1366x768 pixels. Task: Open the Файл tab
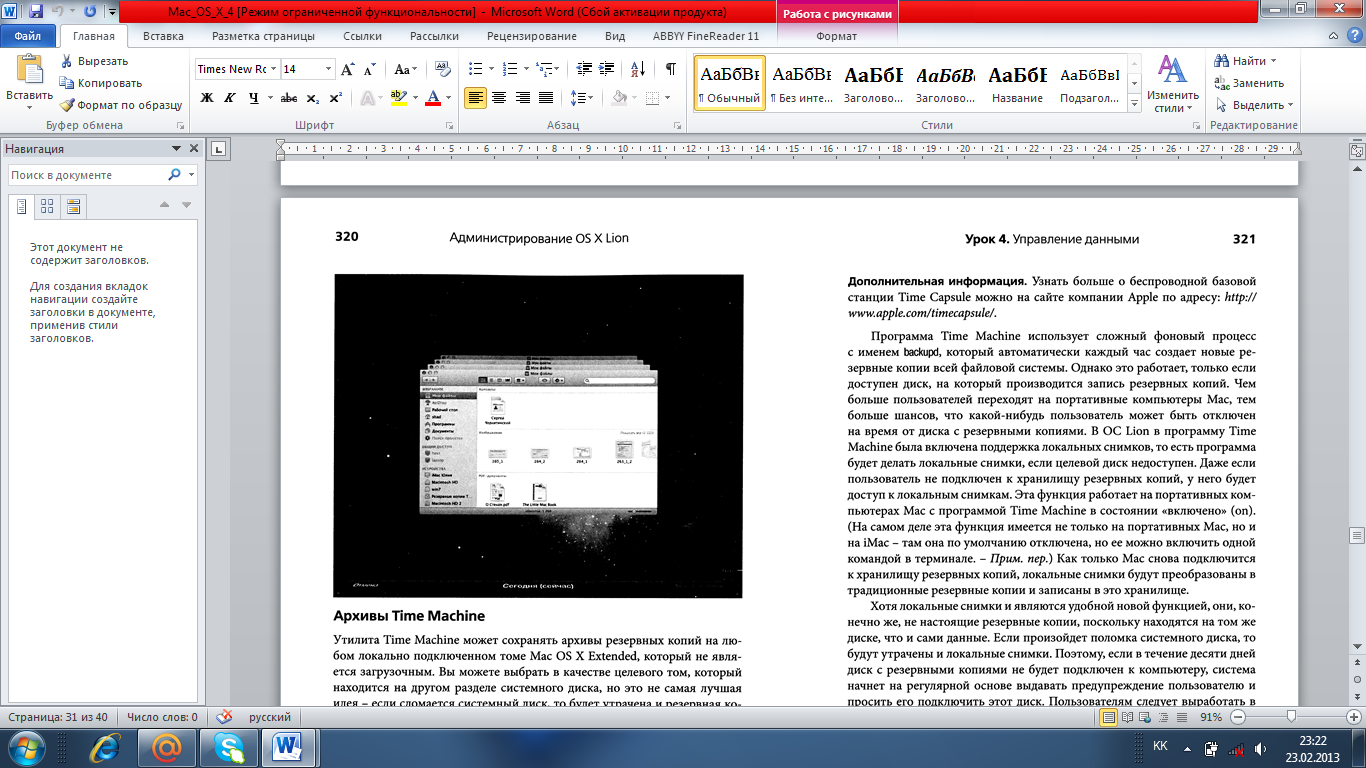tap(27, 36)
